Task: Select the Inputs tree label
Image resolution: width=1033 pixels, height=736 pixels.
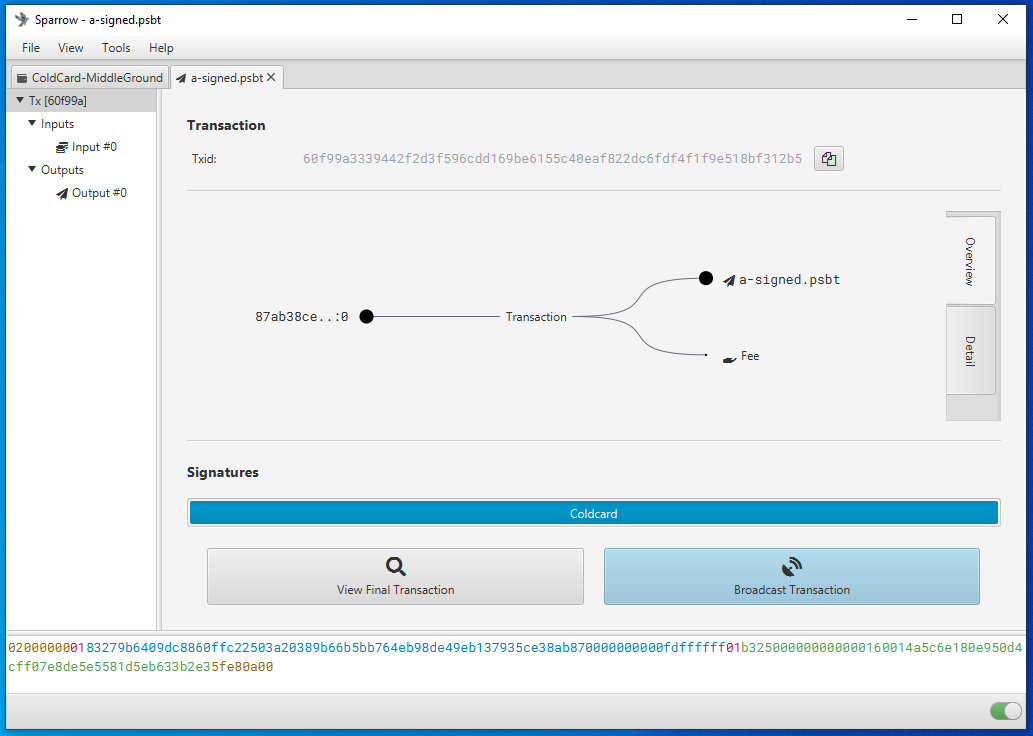Action: coord(57,124)
